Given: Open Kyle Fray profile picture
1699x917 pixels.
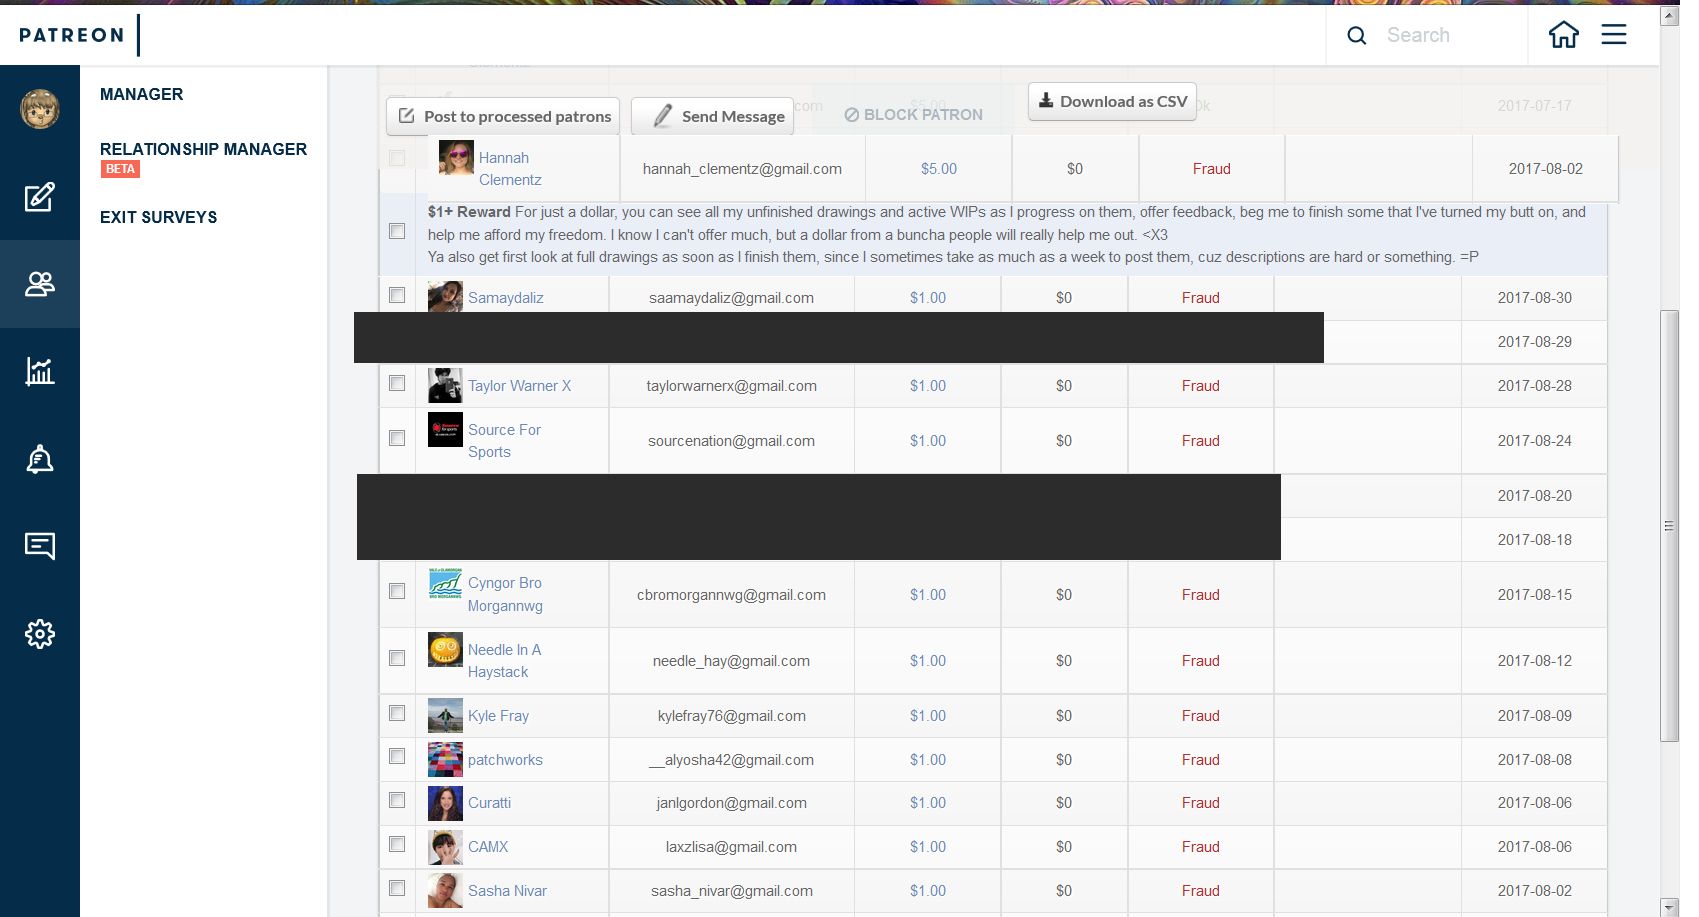Looking at the screenshot, I should click(x=445, y=715).
